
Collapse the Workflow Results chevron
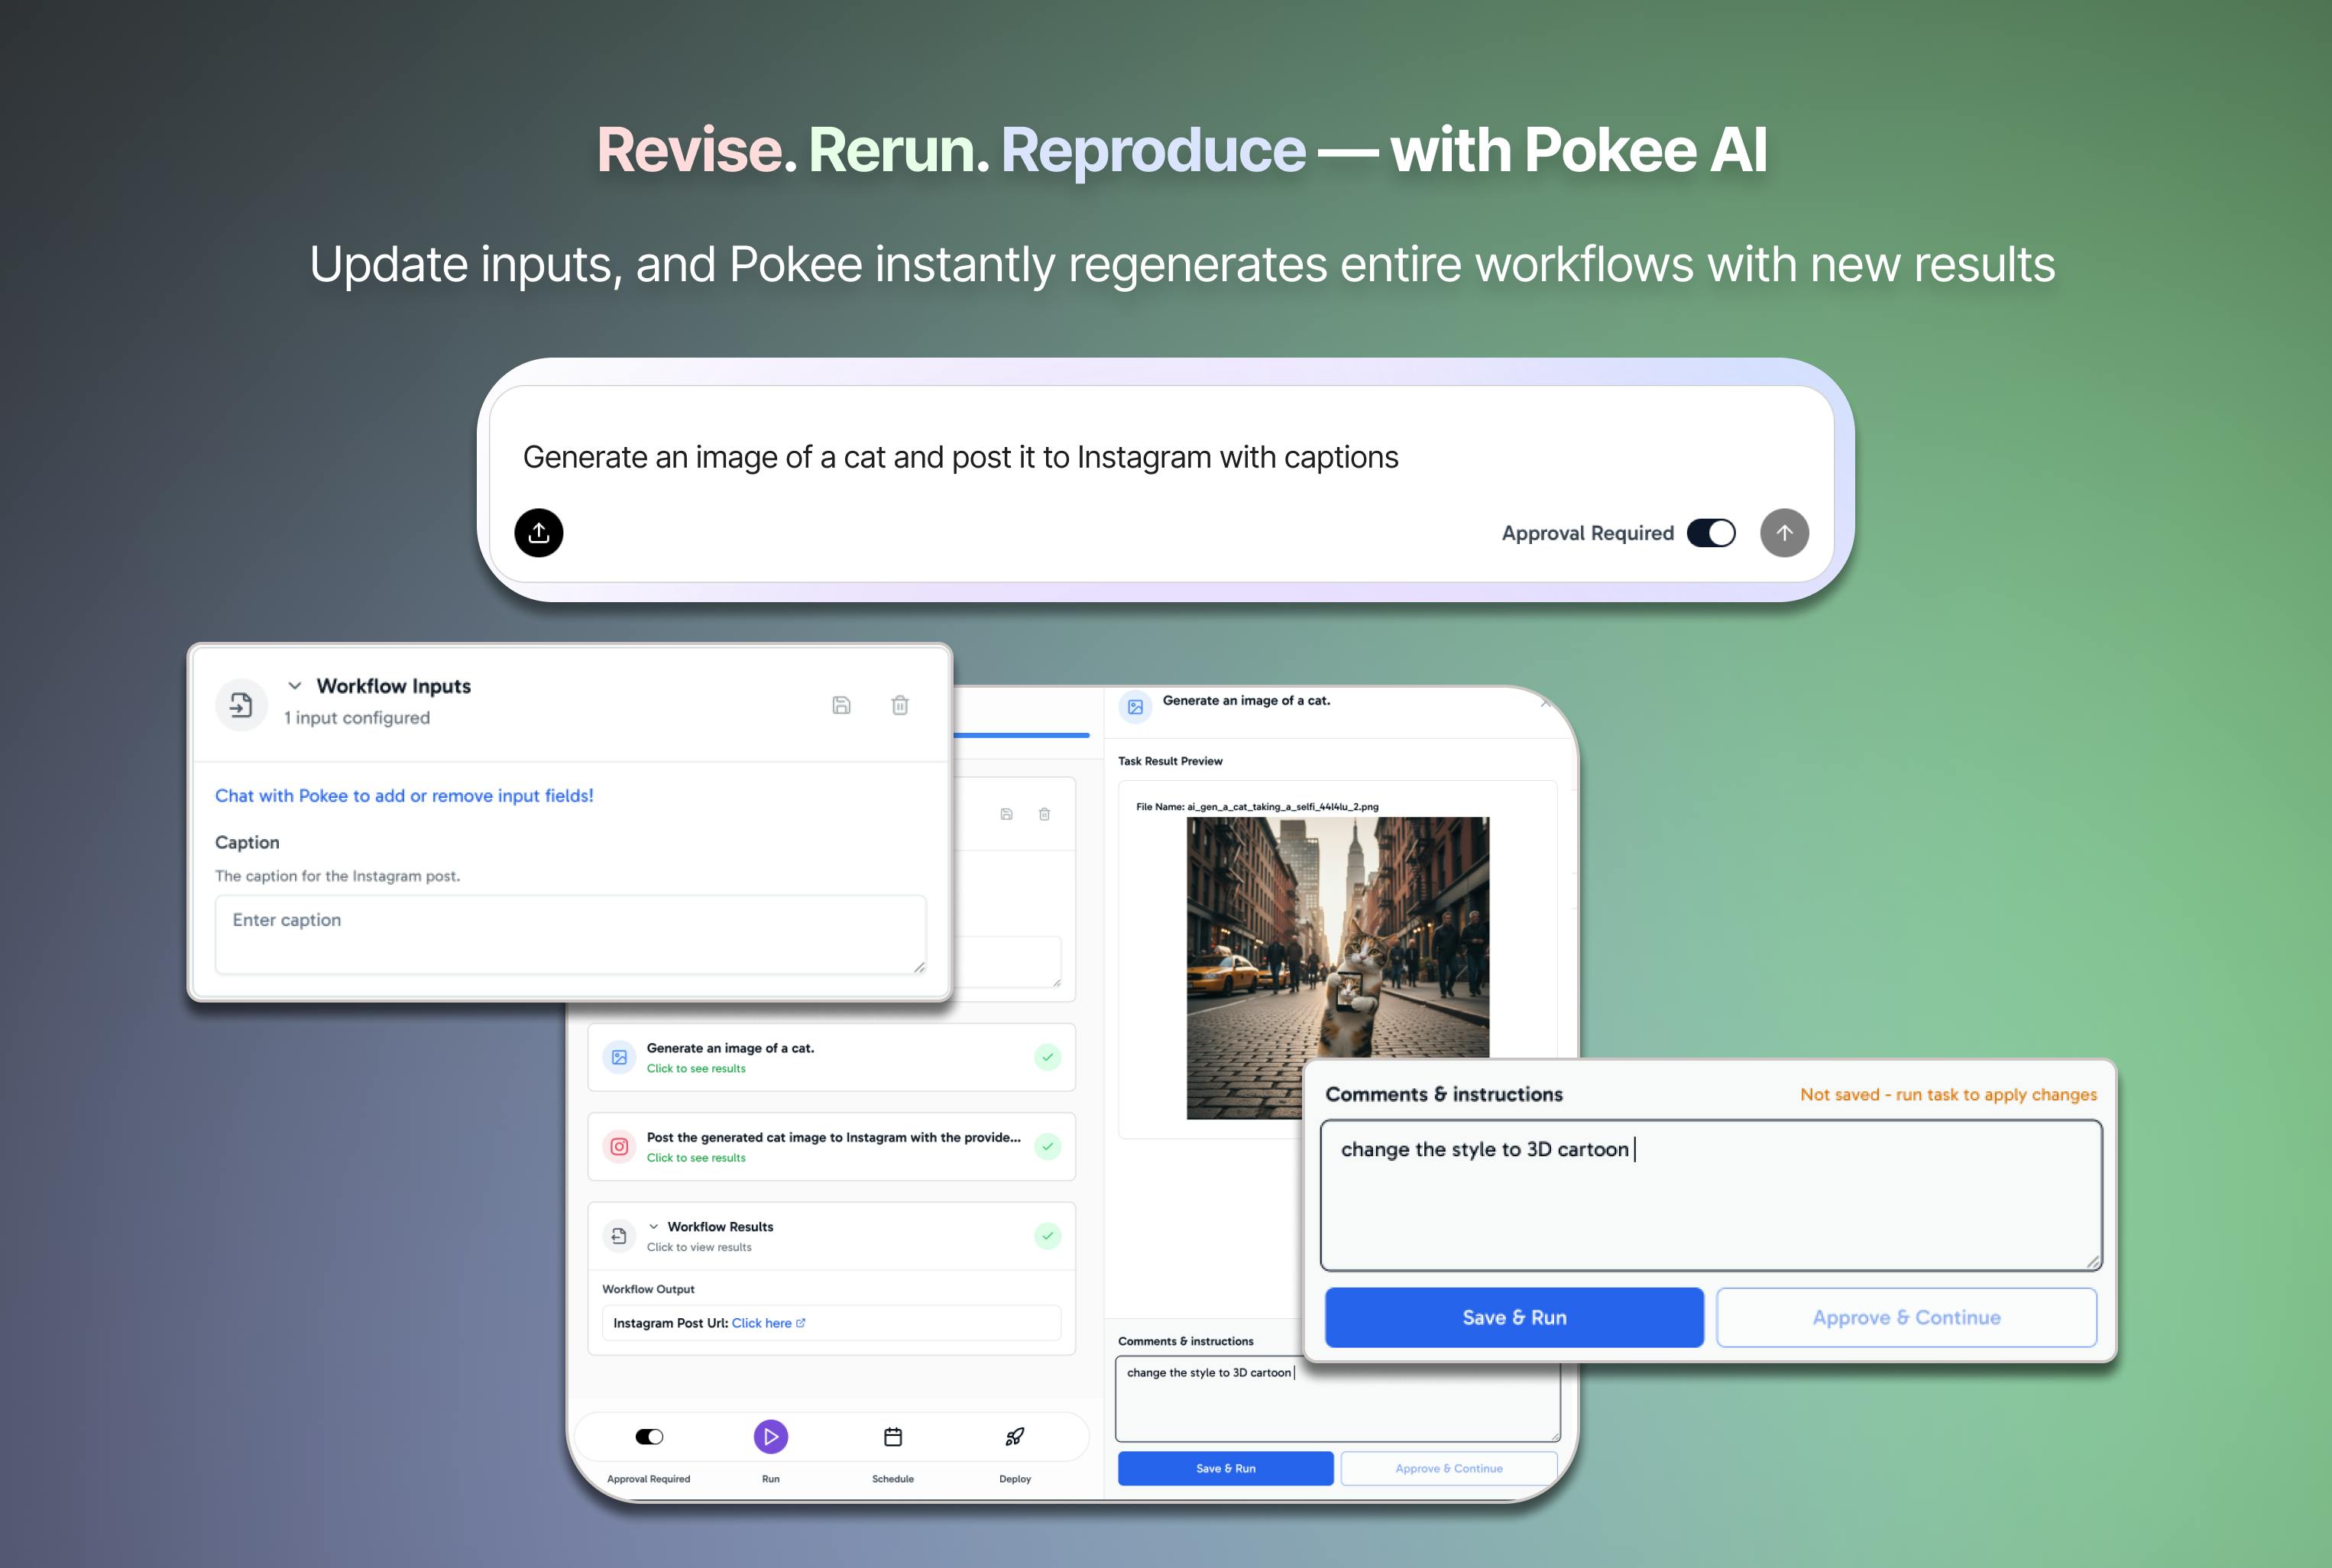pos(653,1226)
